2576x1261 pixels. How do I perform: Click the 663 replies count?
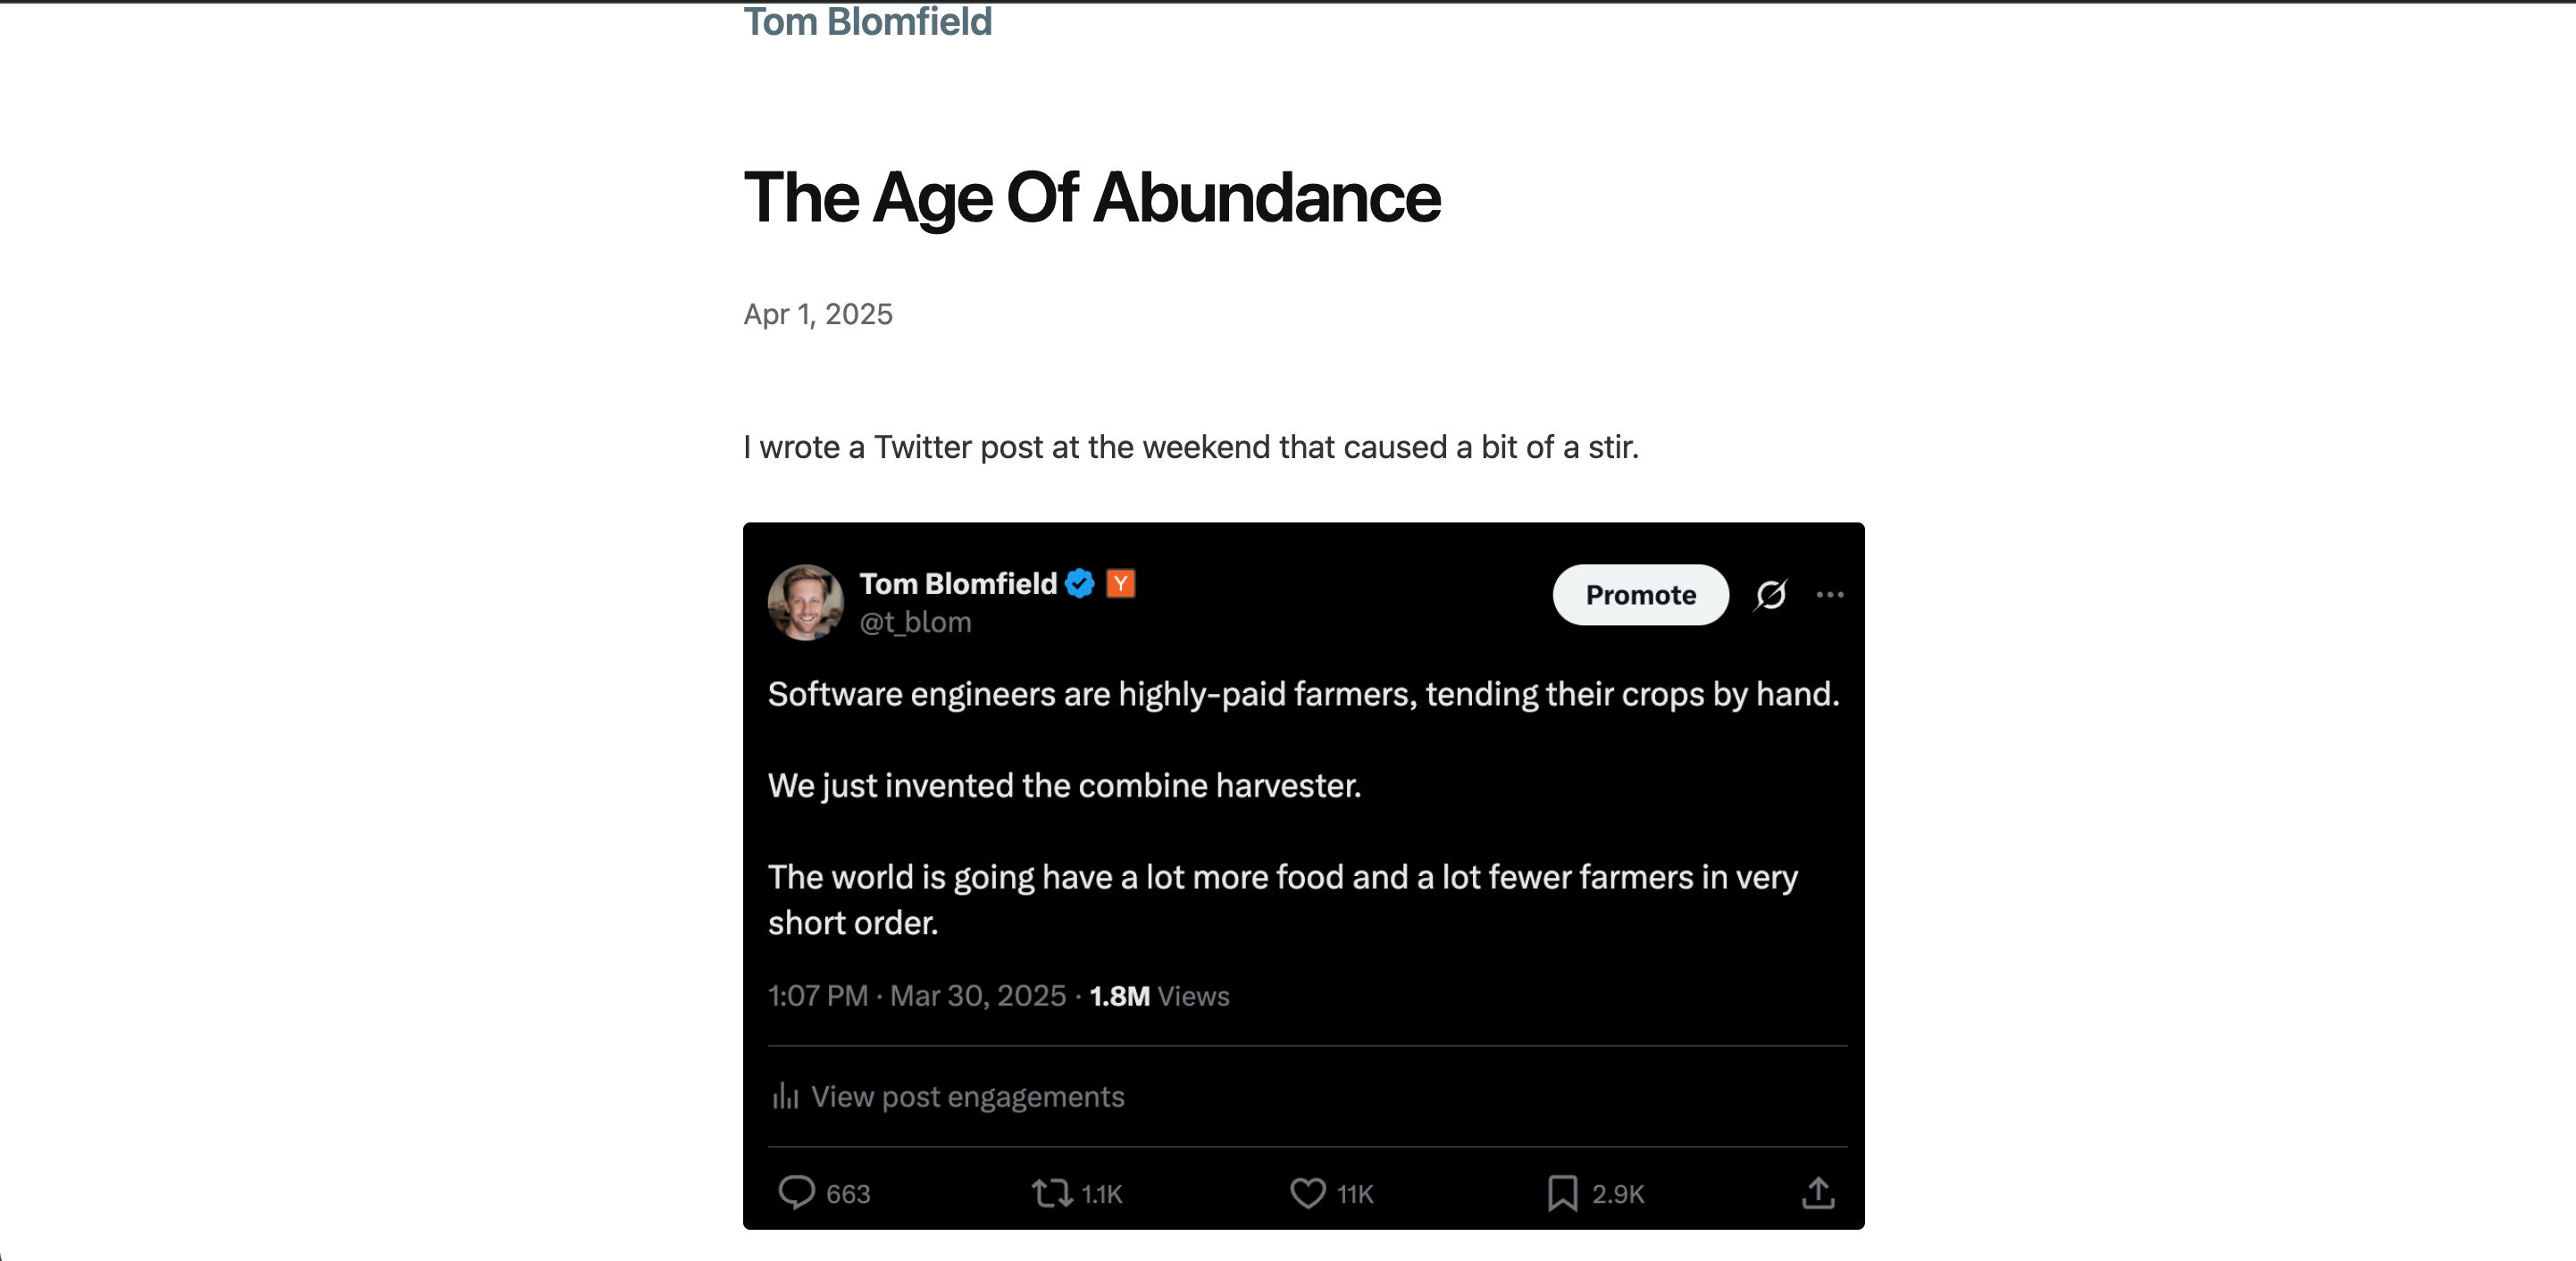coord(848,1194)
